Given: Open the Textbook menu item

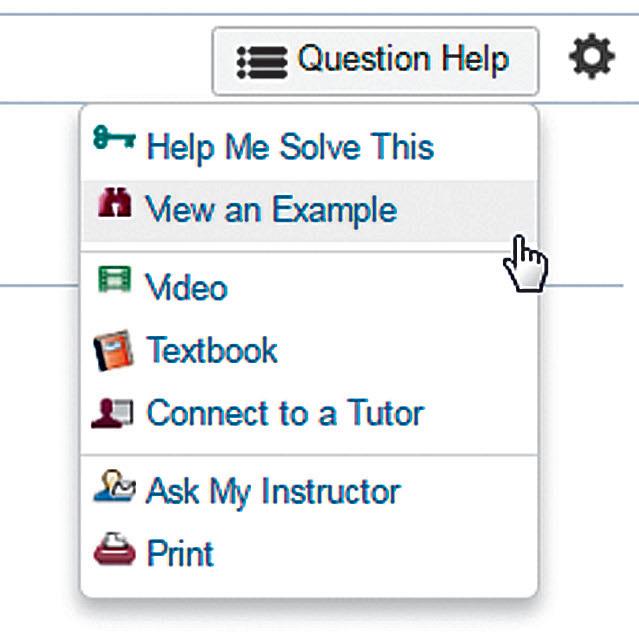Looking at the screenshot, I should coord(212,351).
